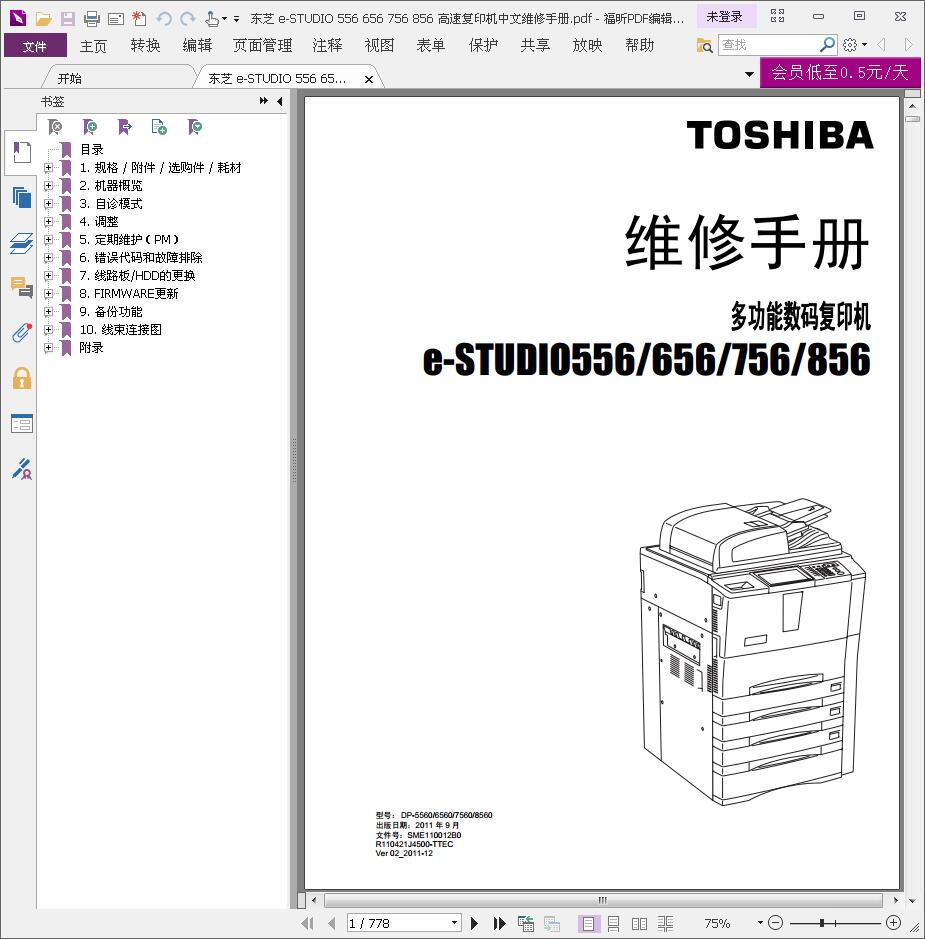The height and width of the screenshot is (939, 925).
Task: Undo the last action
Action: click(163, 19)
